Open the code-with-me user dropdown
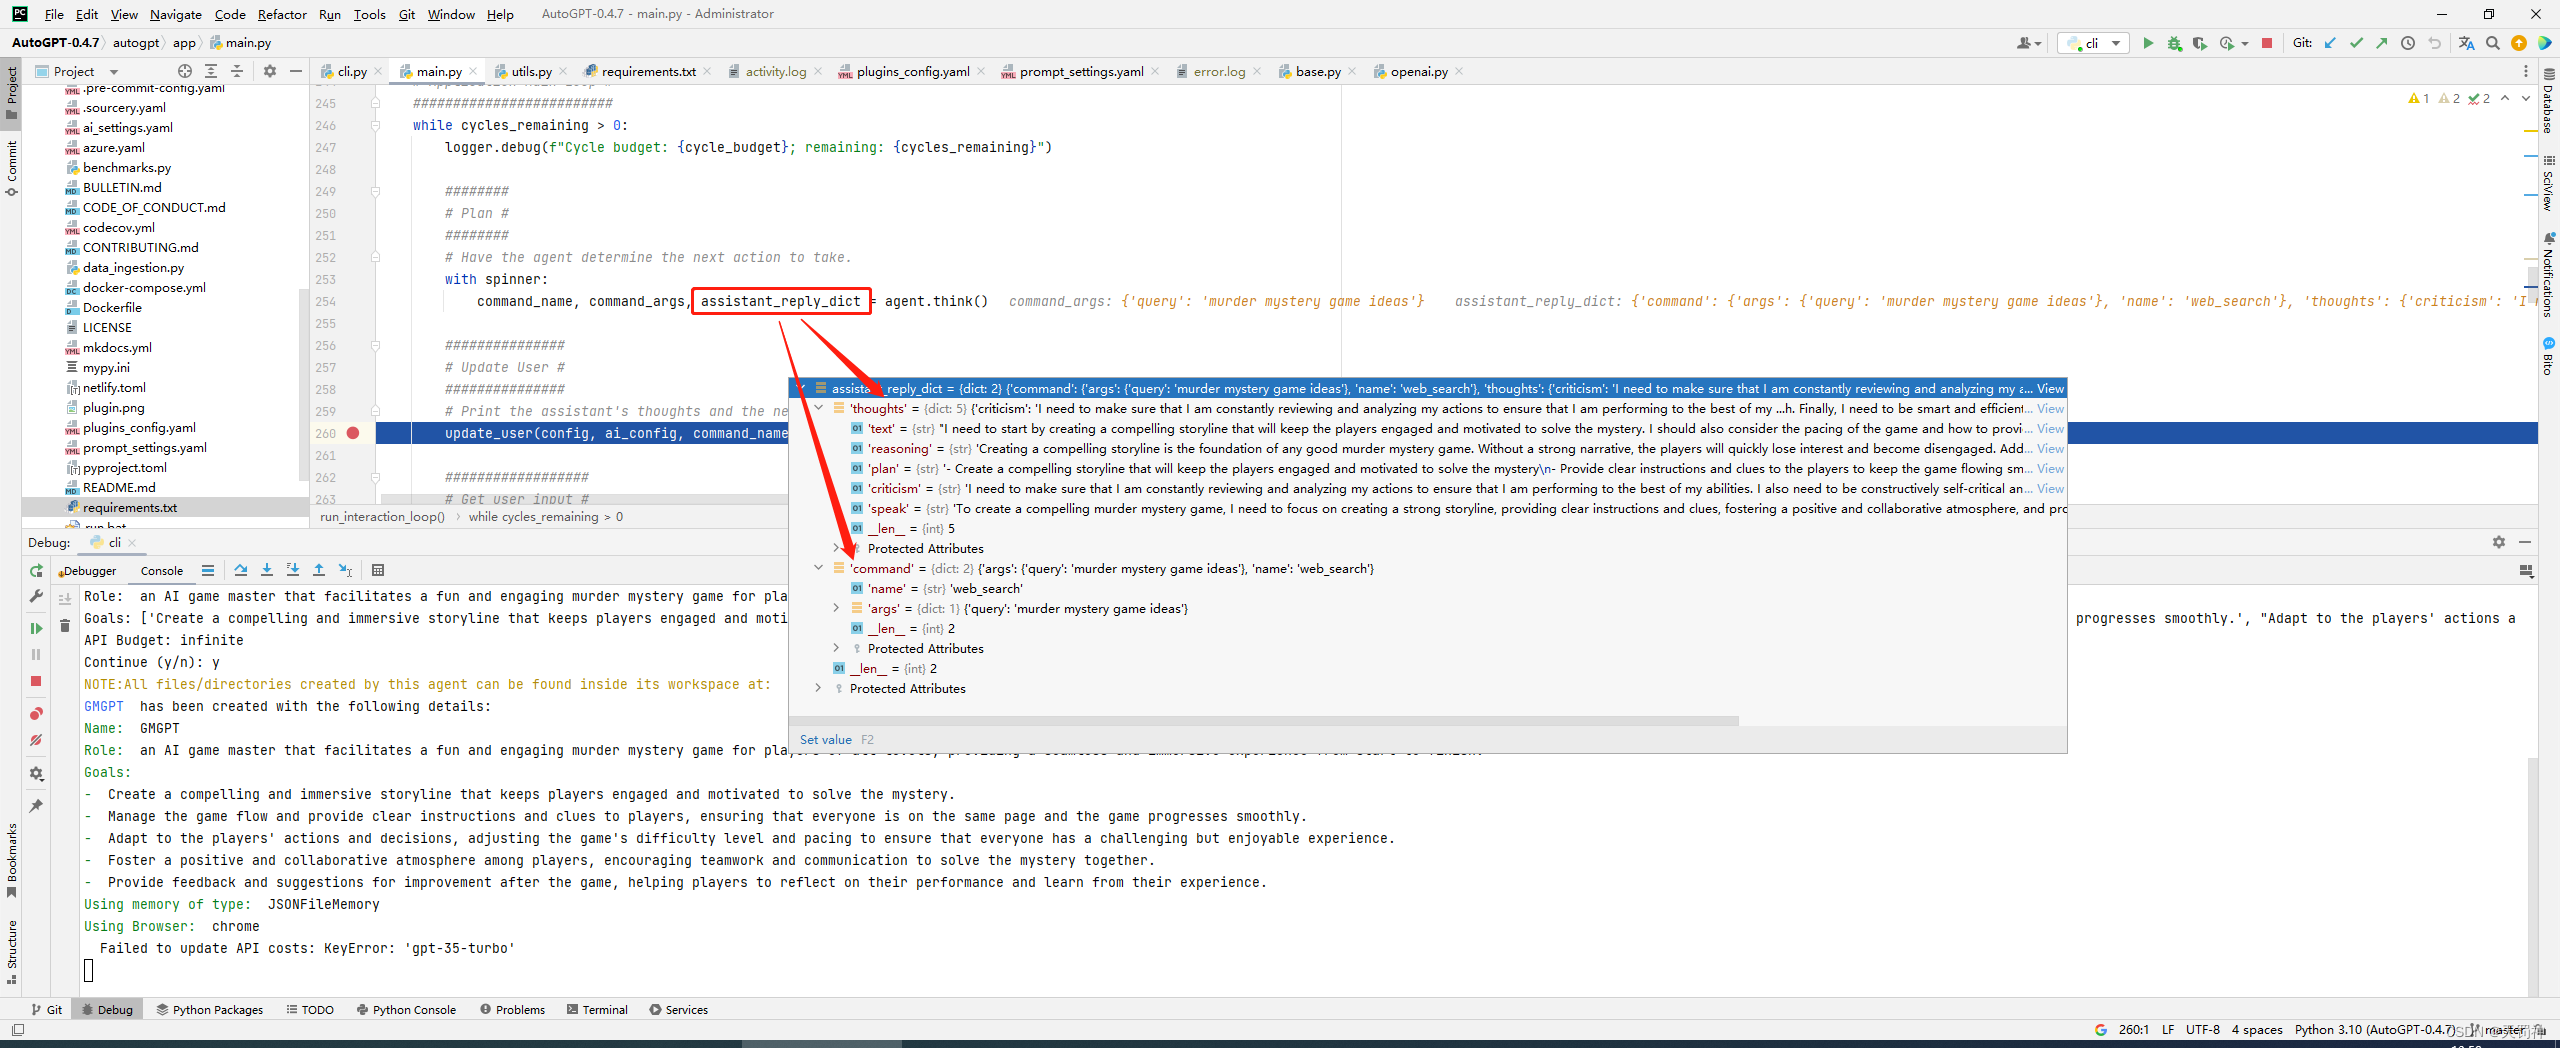Viewport: 2560px width, 1048px height. pos(2029,43)
